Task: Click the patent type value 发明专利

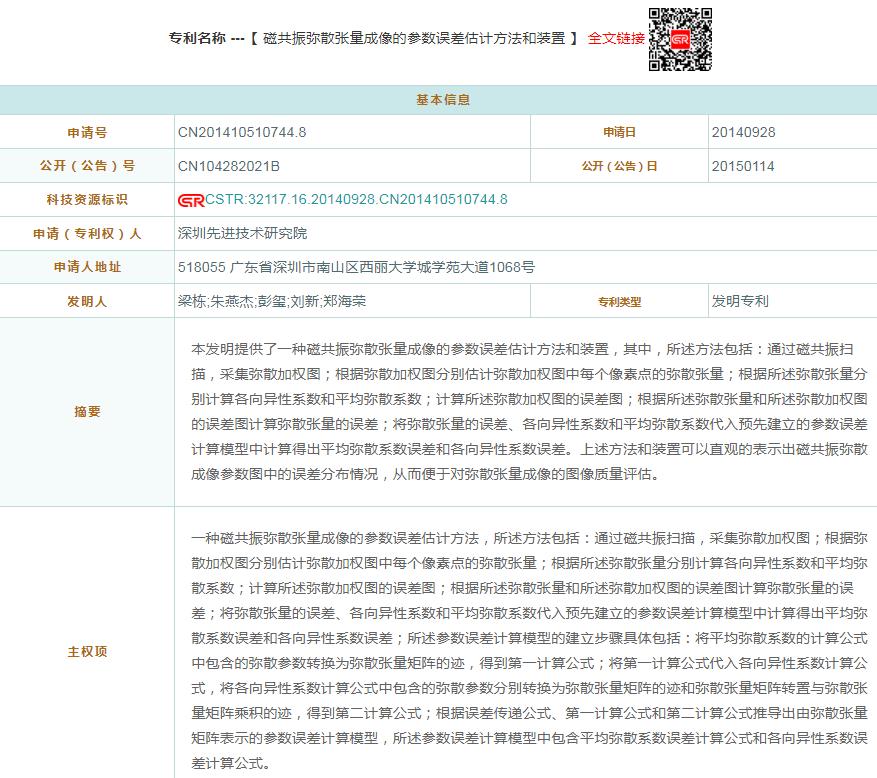Action: [x=740, y=301]
